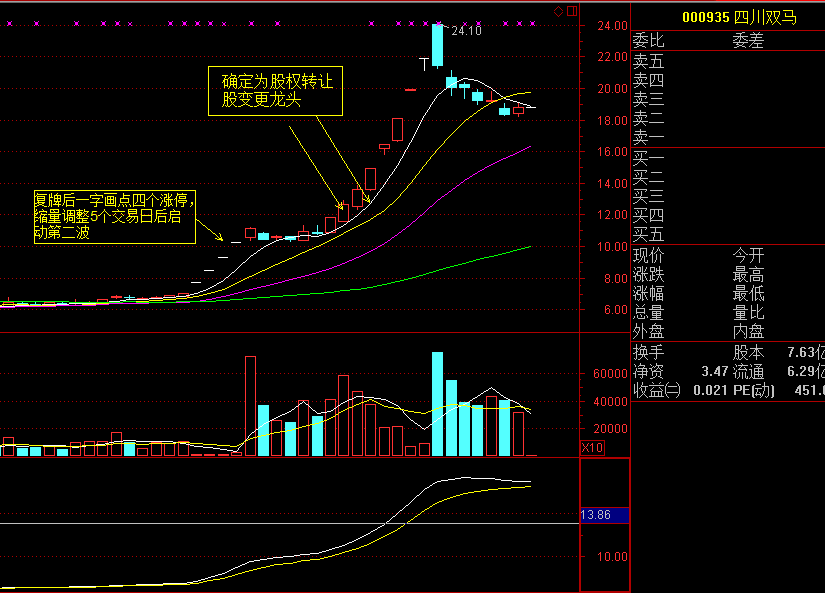Viewport: 825px width, 593px height.
Task: Select the 卖一 order row
Action: (x=728, y=137)
